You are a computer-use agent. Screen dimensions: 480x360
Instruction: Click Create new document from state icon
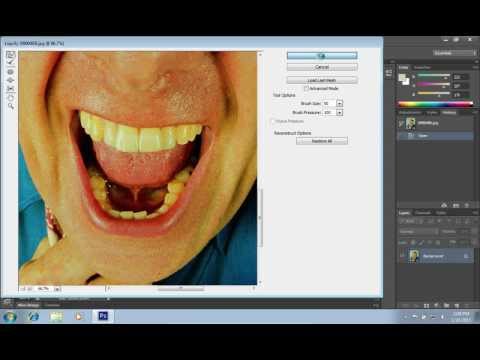pos(444,205)
